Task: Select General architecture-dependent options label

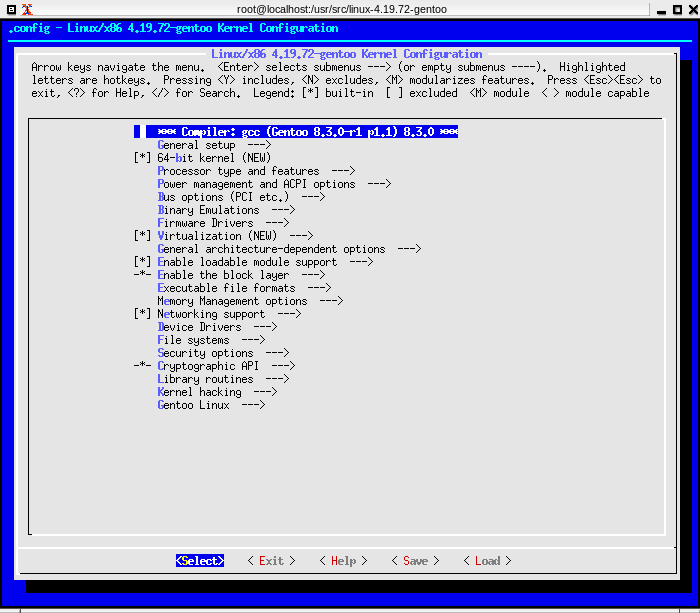Action: coord(271,249)
